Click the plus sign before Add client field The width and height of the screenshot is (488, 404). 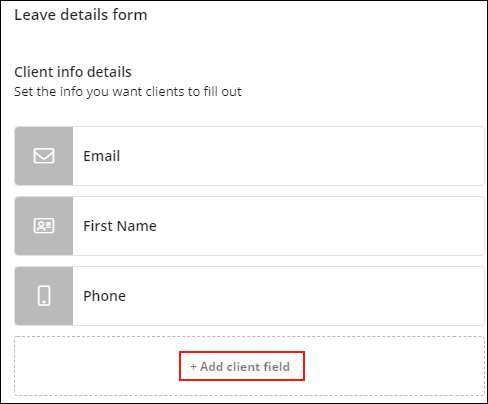(x=193, y=367)
